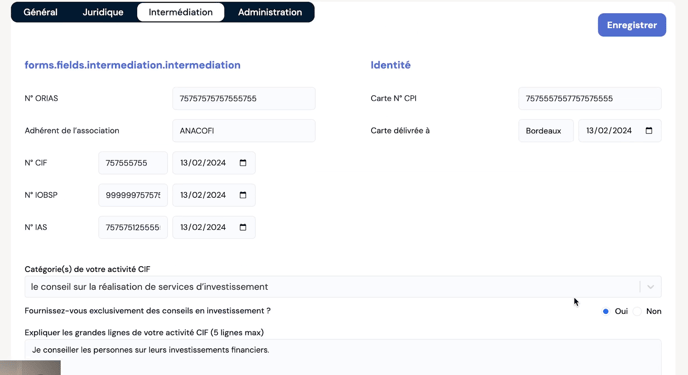Open calendar picker for N° IAS date
Viewport: 688px width, 375px height.
(243, 227)
